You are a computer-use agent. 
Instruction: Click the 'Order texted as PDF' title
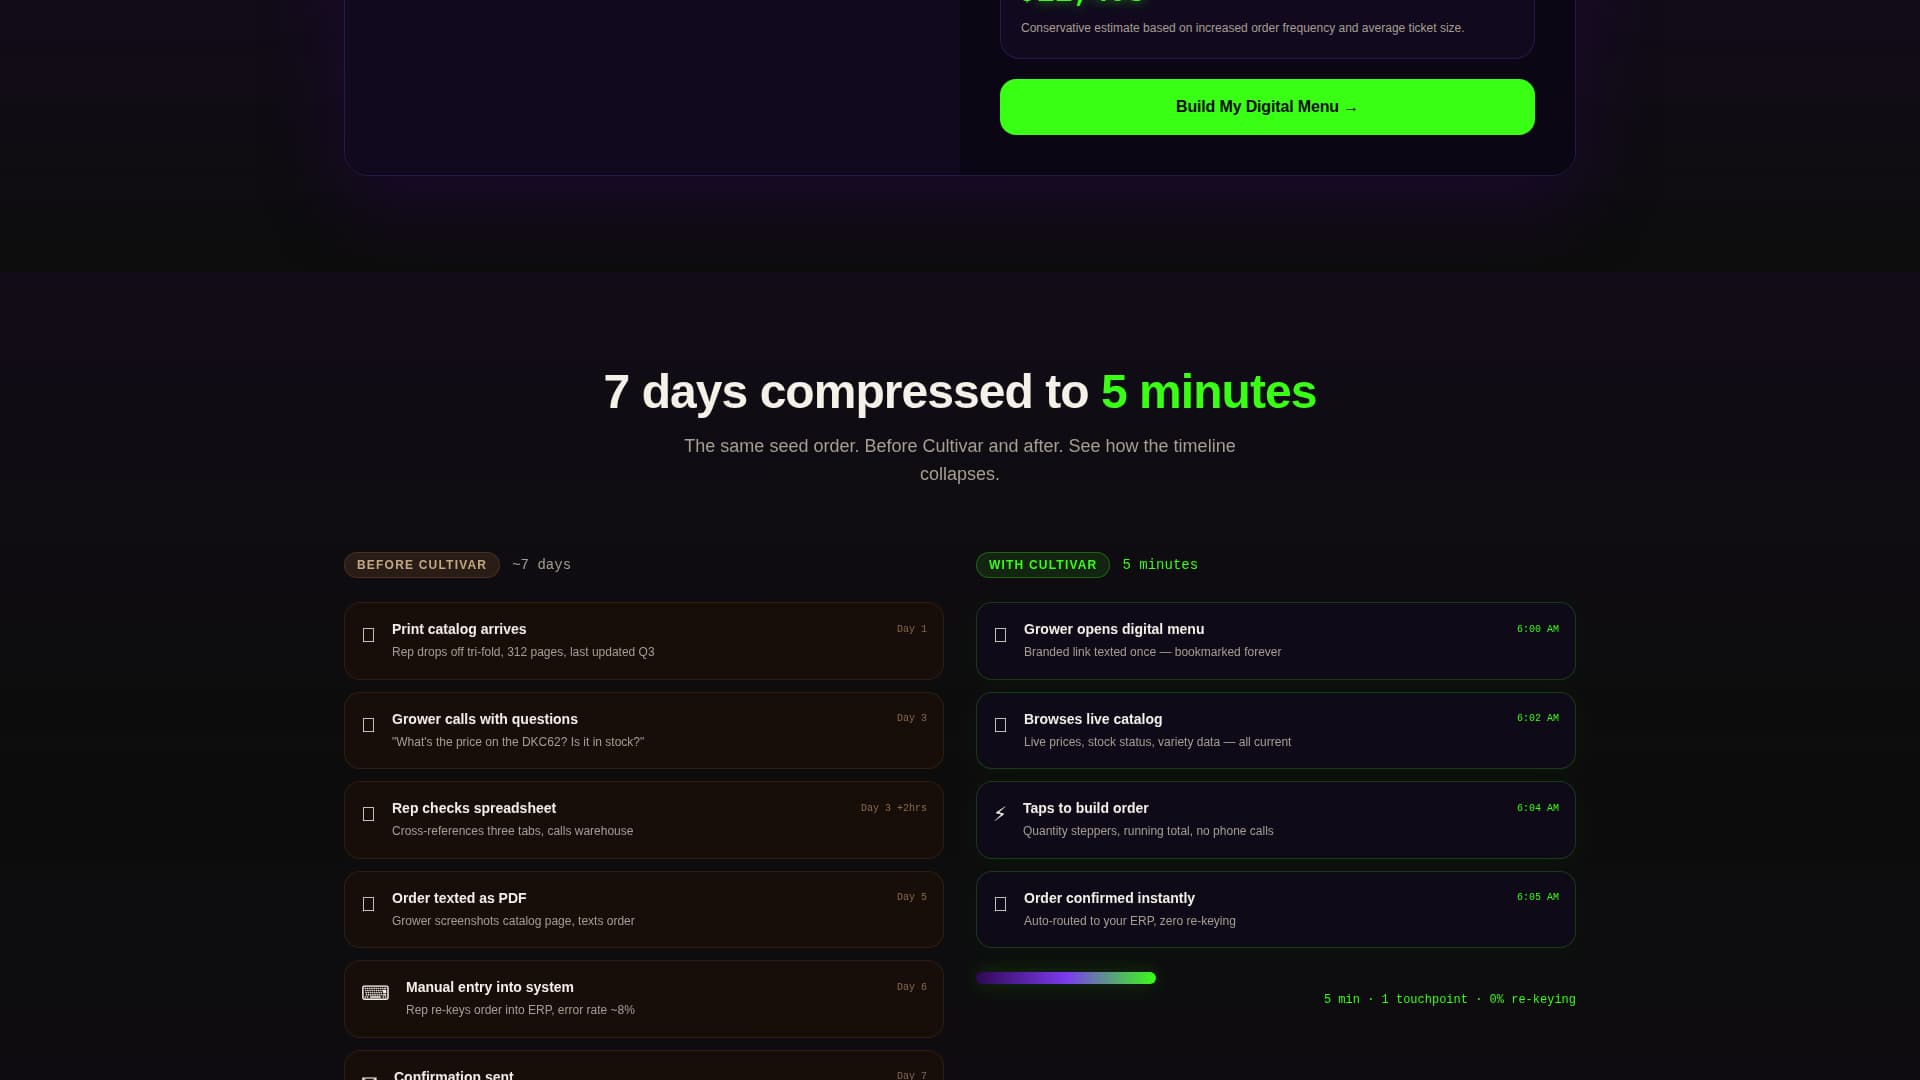coord(459,898)
